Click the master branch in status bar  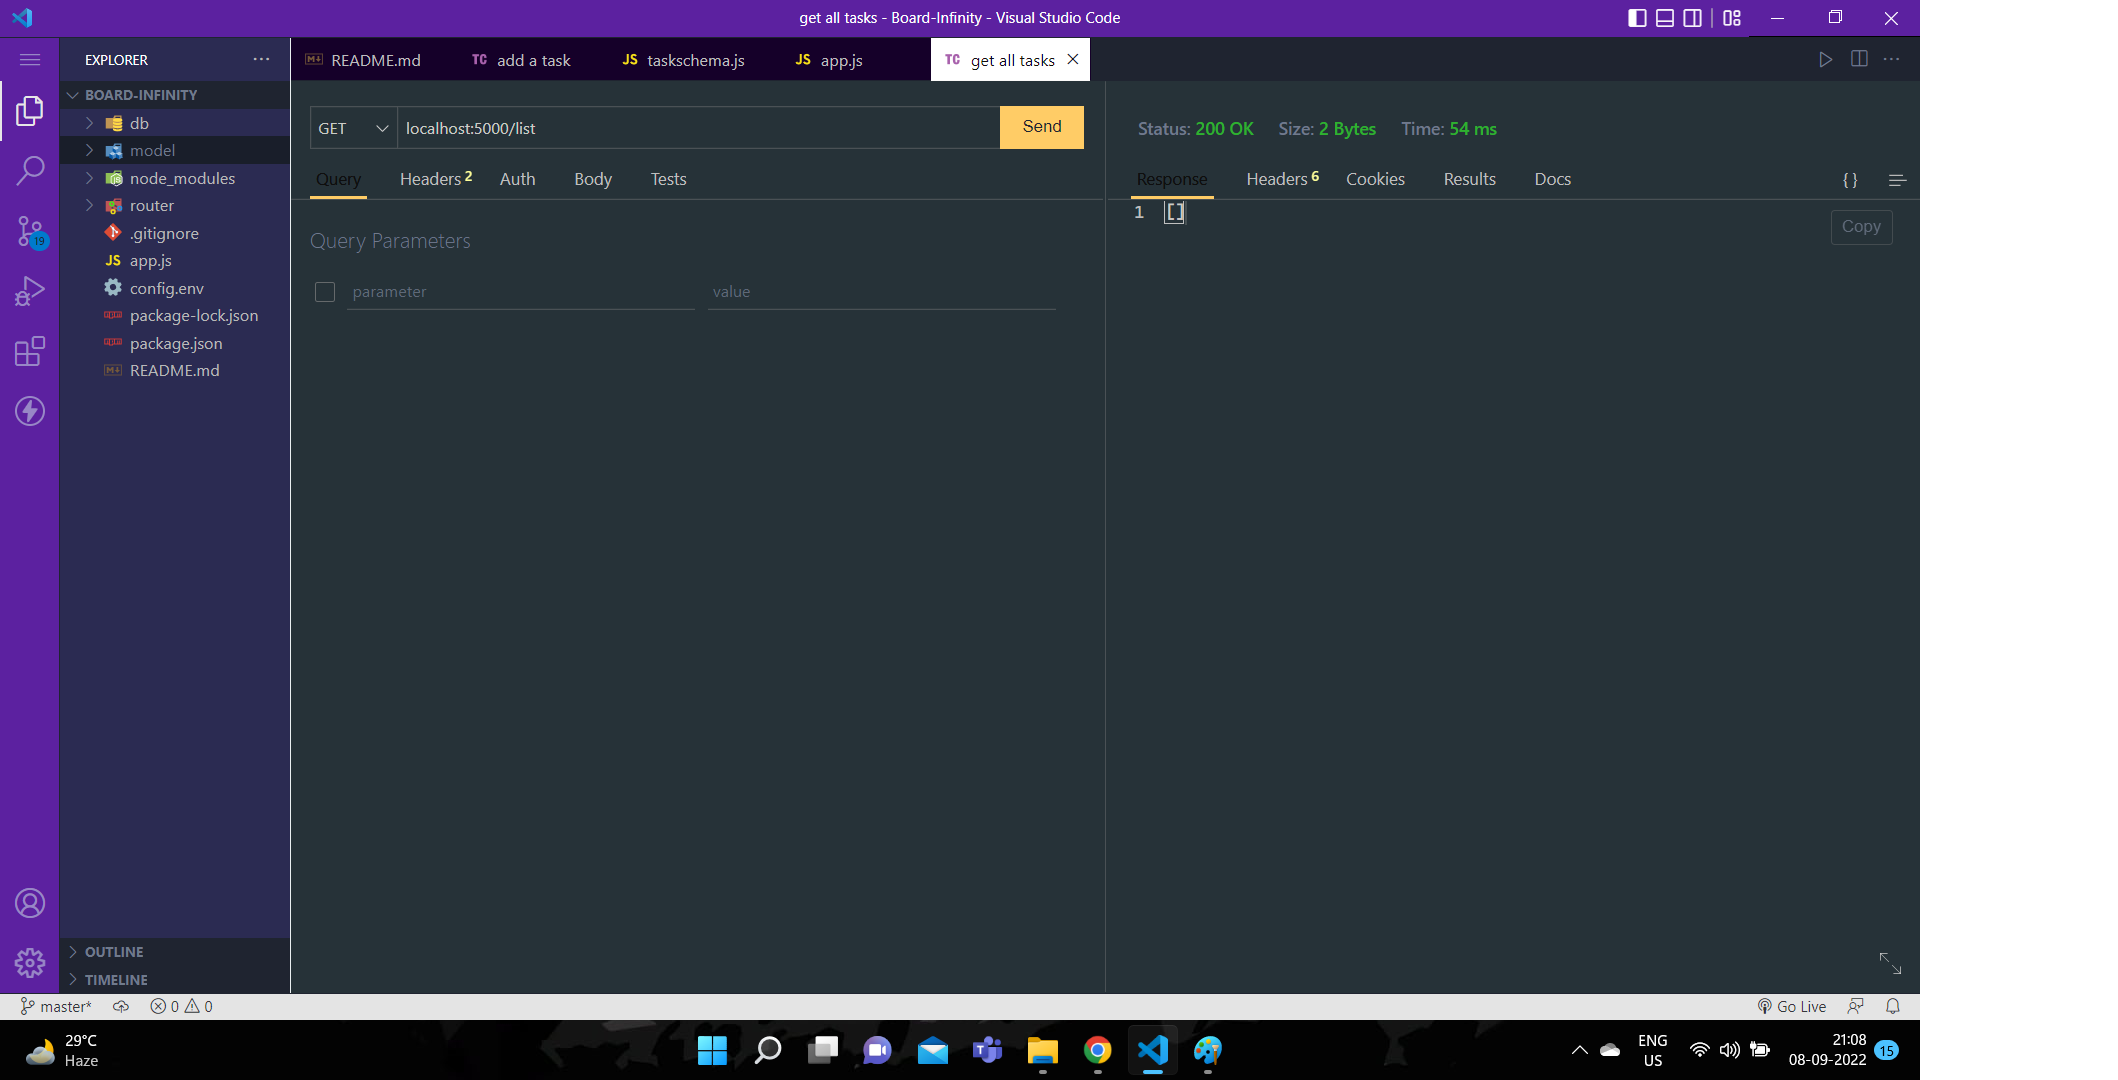(57, 1006)
